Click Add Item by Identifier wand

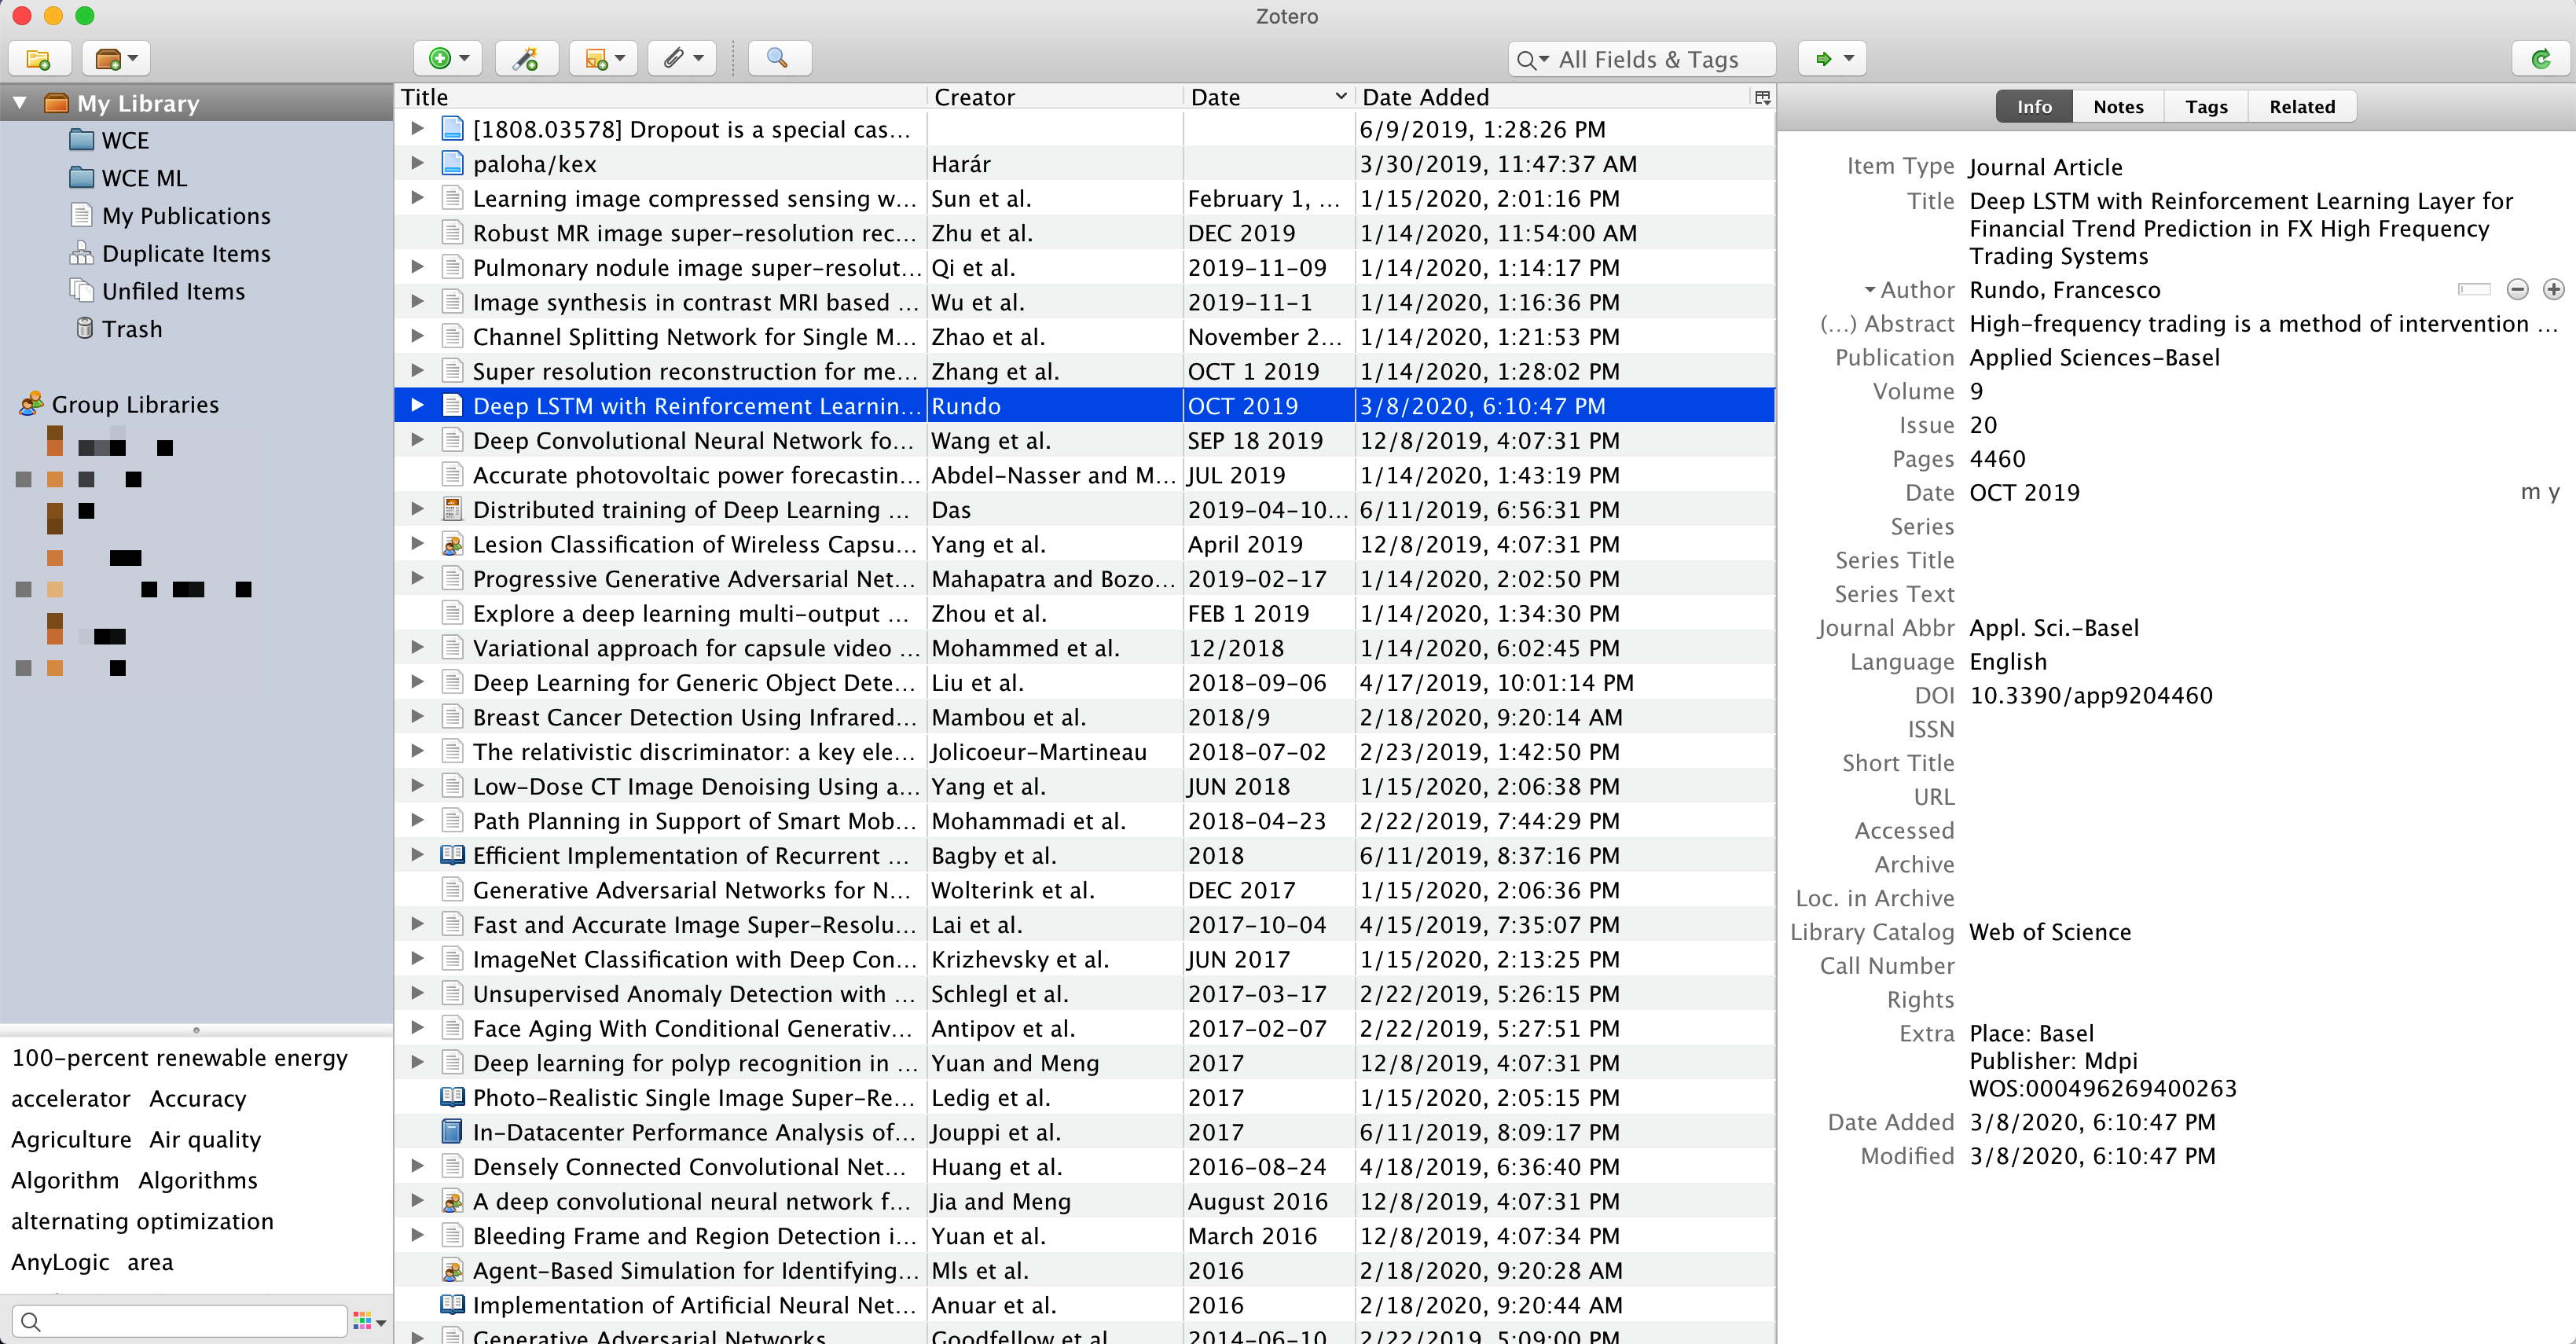[x=526, y=59]
